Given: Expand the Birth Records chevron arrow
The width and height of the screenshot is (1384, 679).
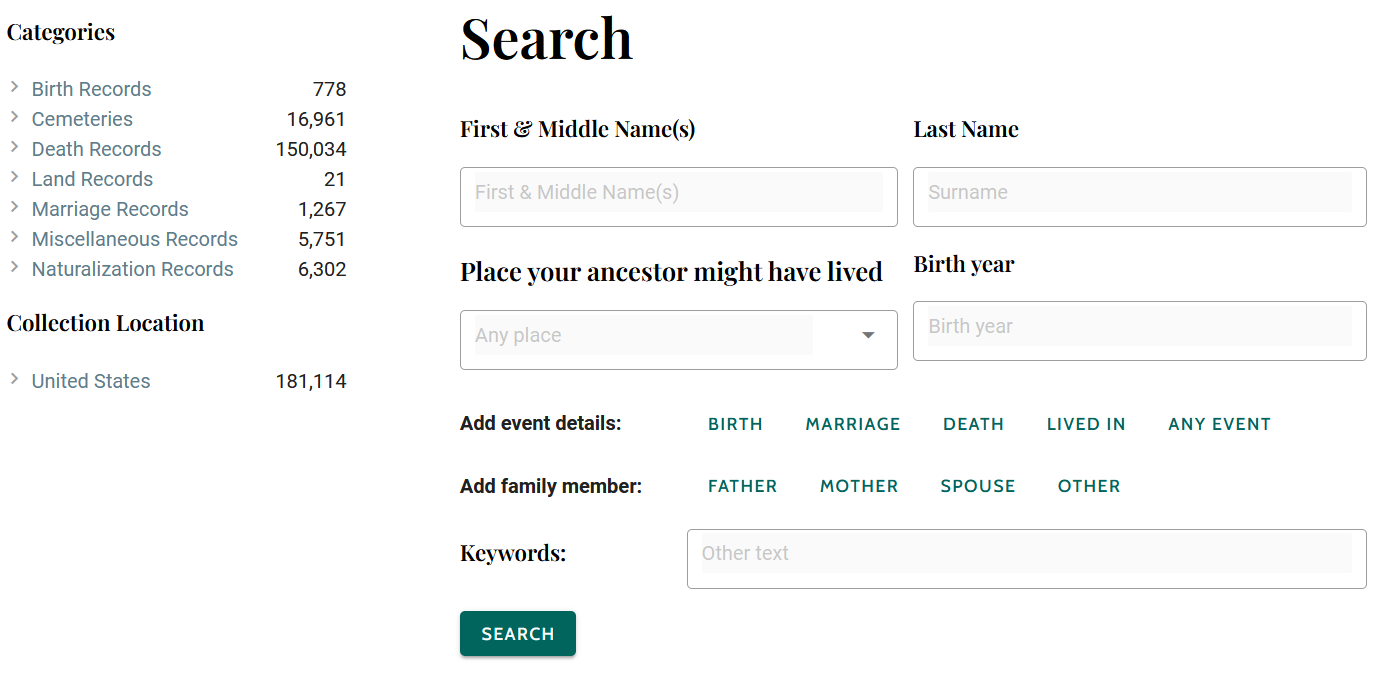Looking at the screenshot, I should (x=14, y=88).
